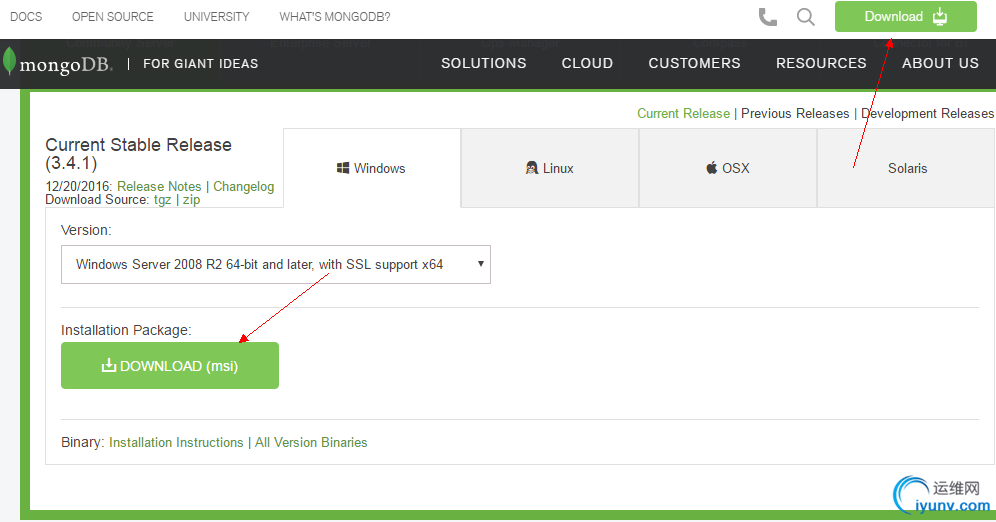Open OPEN SOURCE menu item
This screenshot has height=522, width=996.
[112, 17]
